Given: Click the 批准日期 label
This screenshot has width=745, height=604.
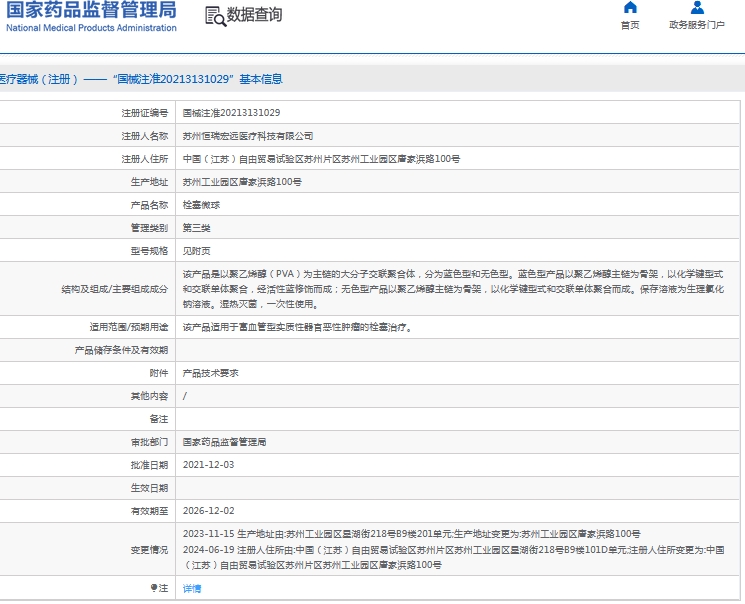Looking at the screenshot, I should click(149, 465).
